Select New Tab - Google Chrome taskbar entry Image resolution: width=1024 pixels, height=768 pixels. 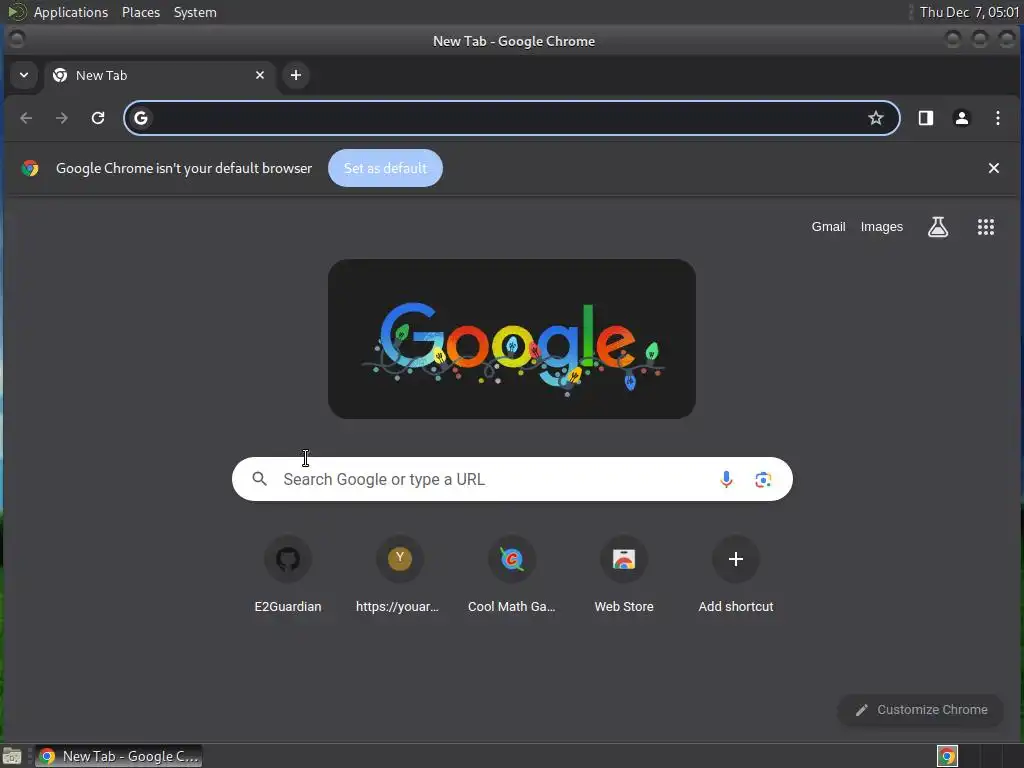coord(119,756)
